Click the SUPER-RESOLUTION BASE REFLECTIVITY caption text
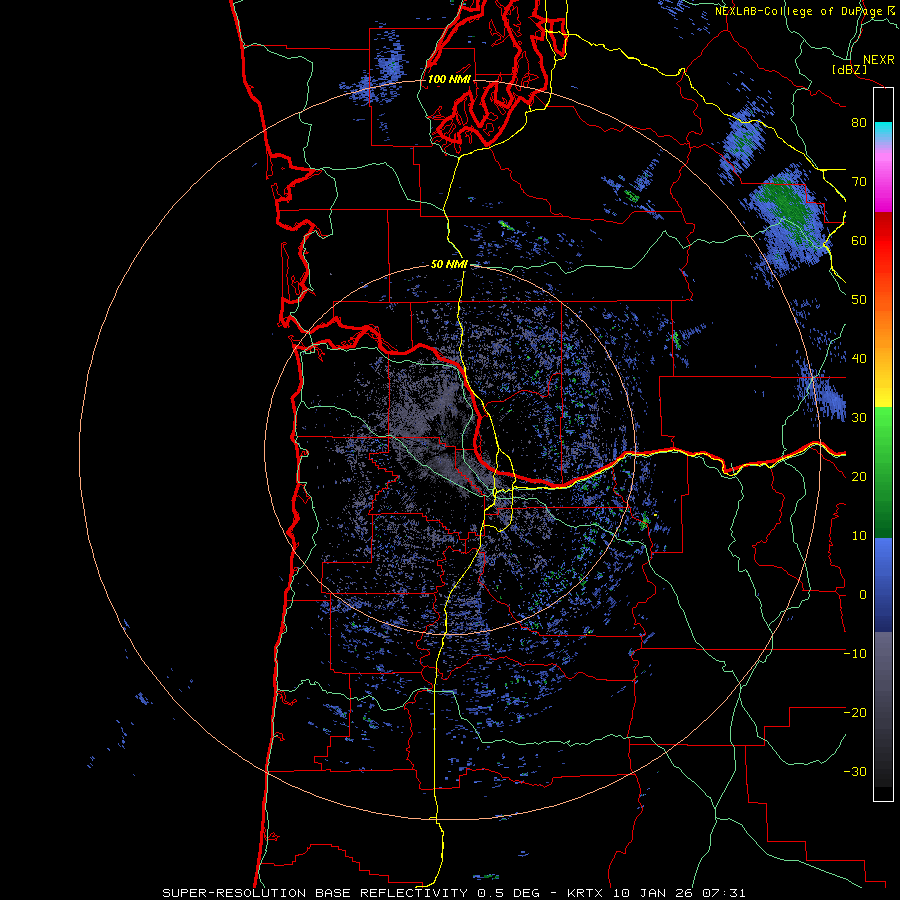 tap(315, 893)
